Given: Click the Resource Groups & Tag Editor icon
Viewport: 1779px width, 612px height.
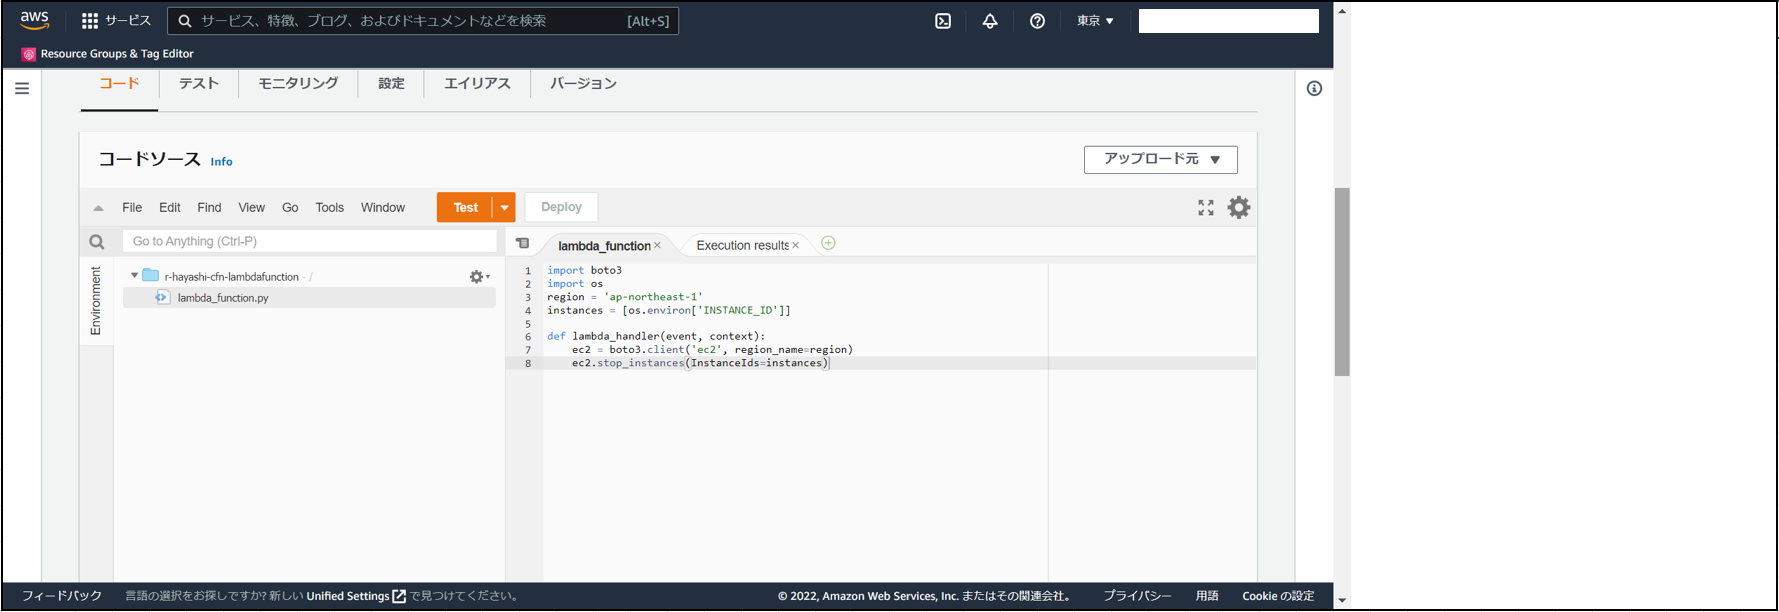Looking at the screenshot, I should (x=29, y=54).
